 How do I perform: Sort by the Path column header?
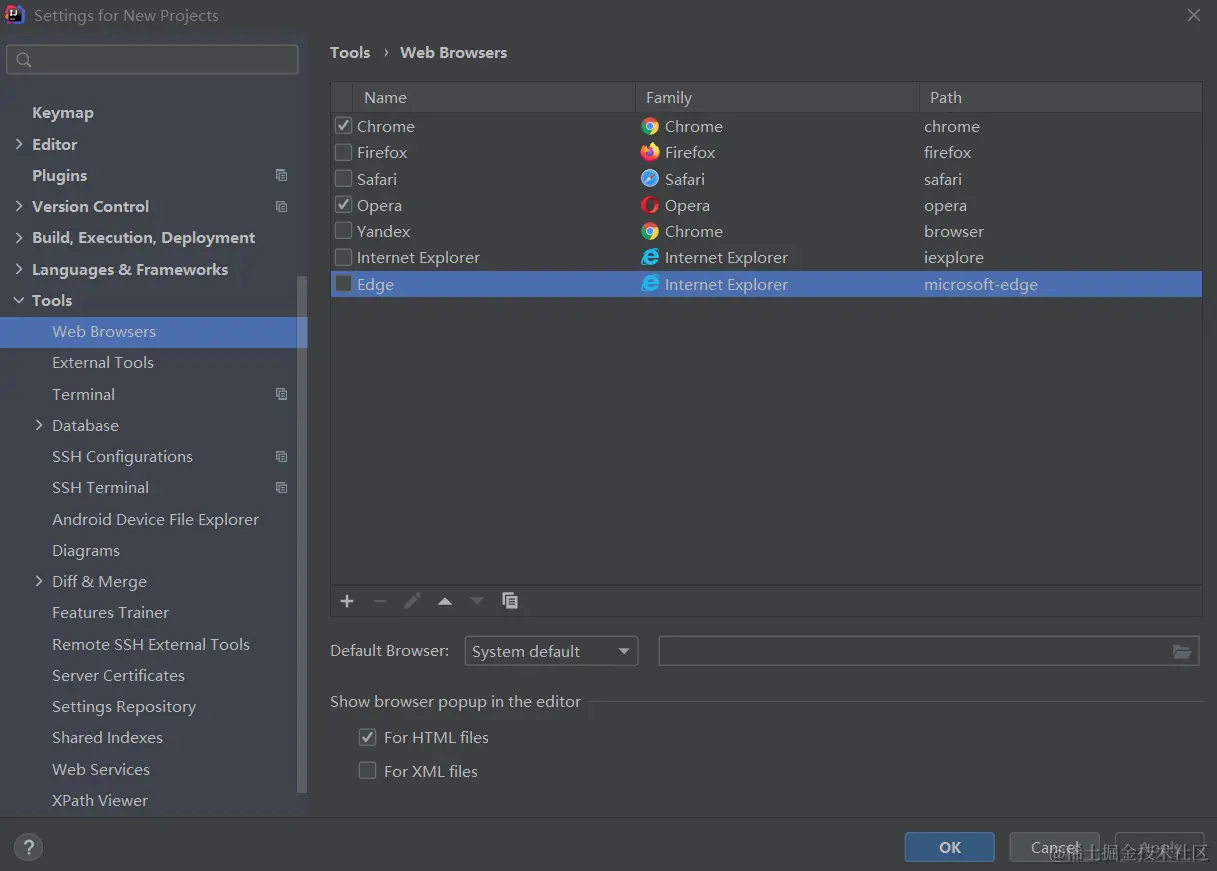pyautogui.click(x=1061, y=97)
